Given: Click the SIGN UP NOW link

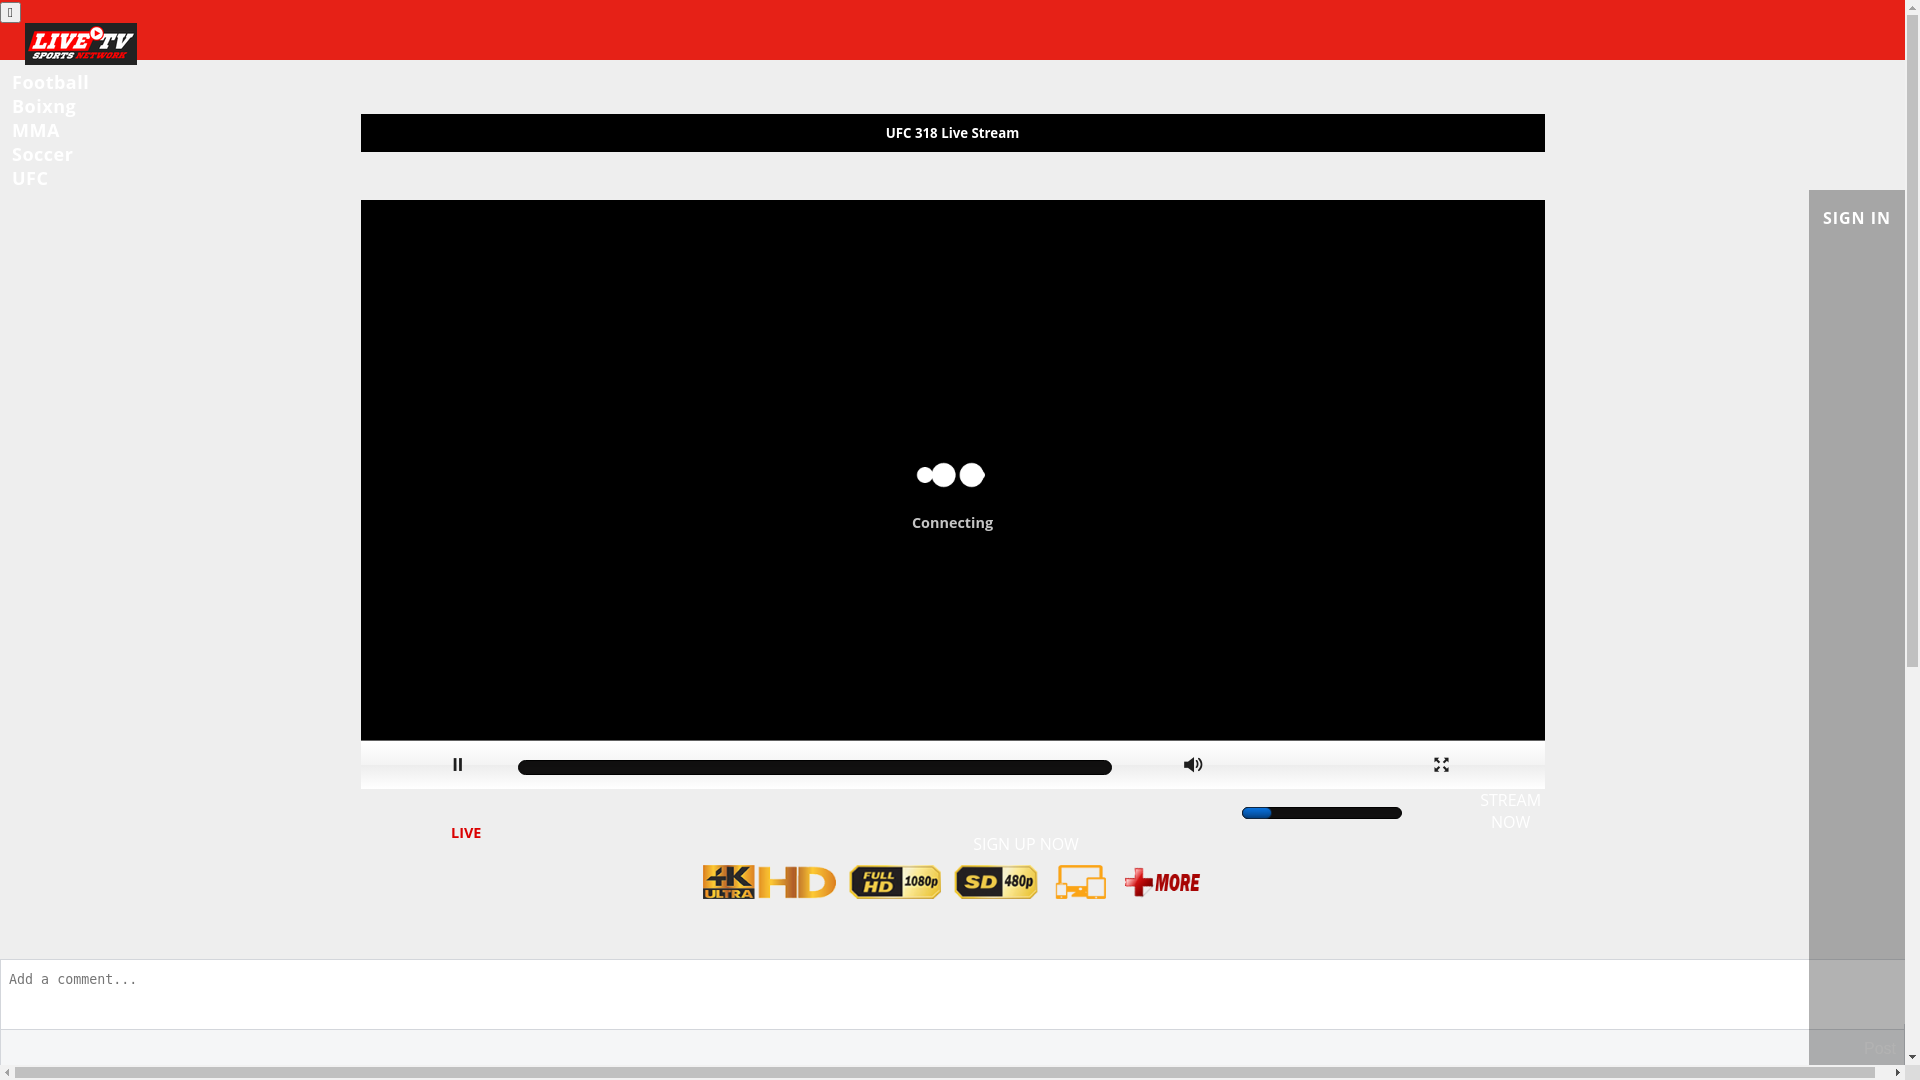Looking at the screenshot, I should pyautogui.click(x=1025, y=844).
